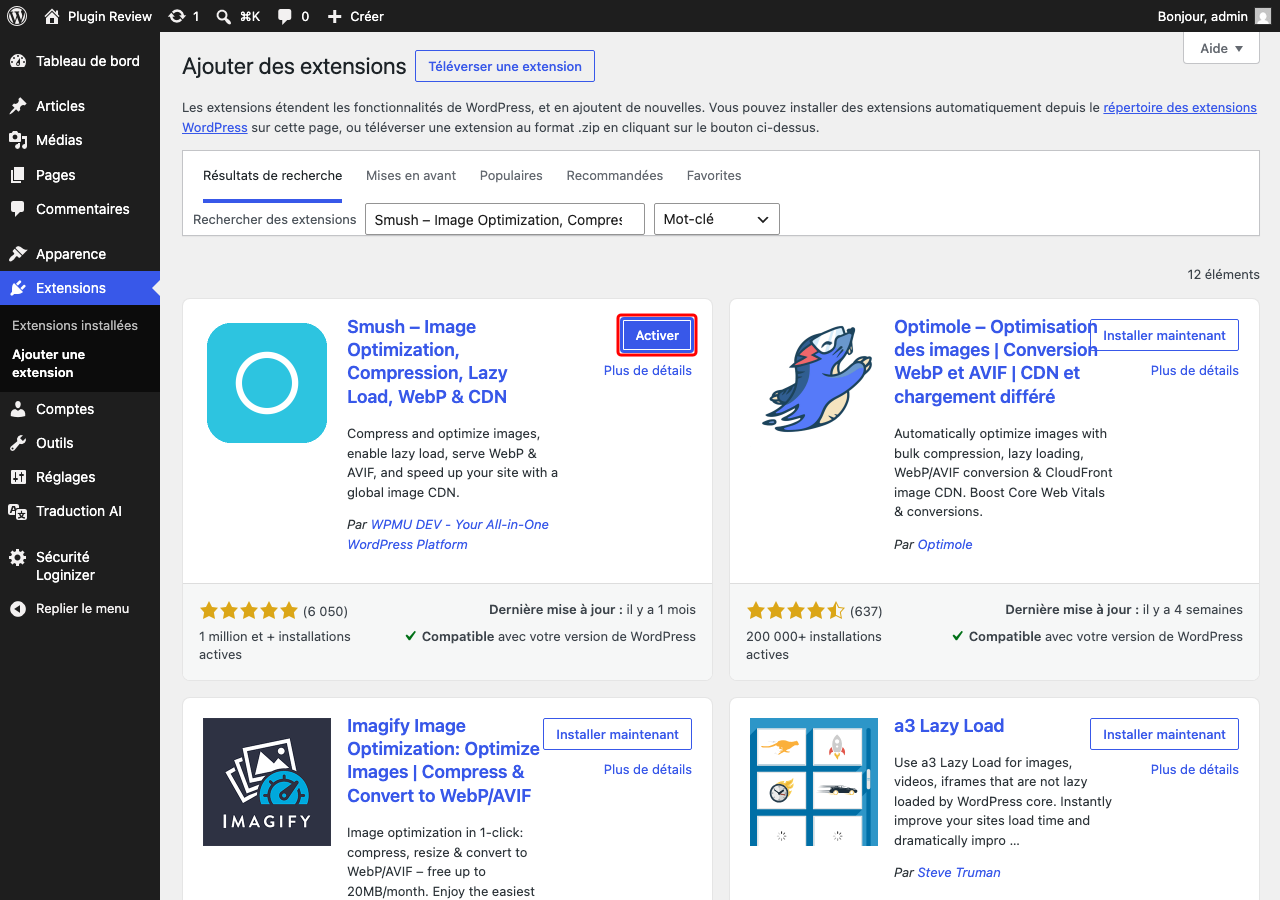
Task: Click the Outils wrench icon
Action: 18,443
